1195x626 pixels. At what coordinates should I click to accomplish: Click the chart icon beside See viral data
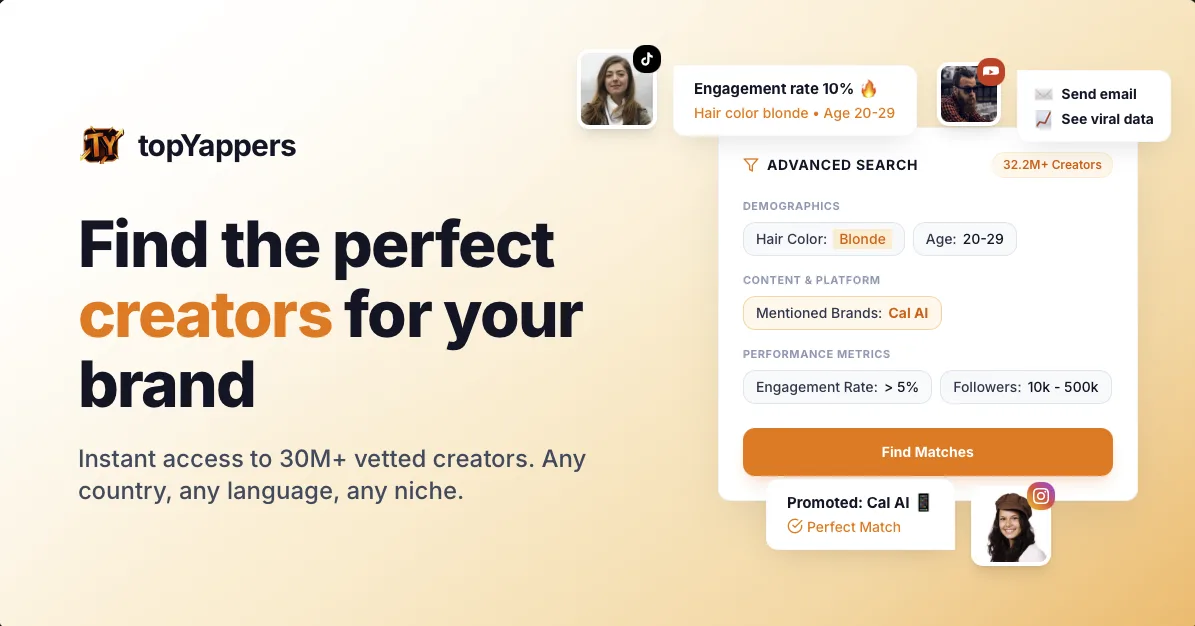[1043, 119]
